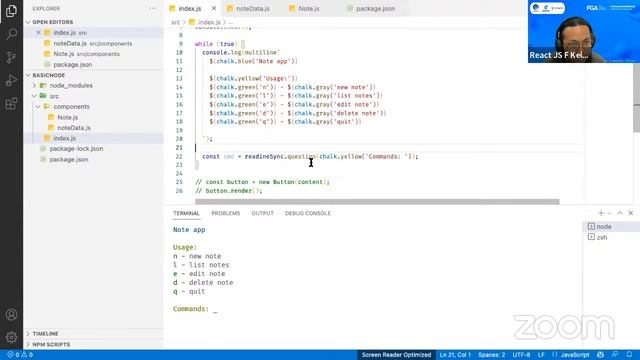Open package-lock.json in the file tree
Screen dimensions: 640x360
[76, 149]
